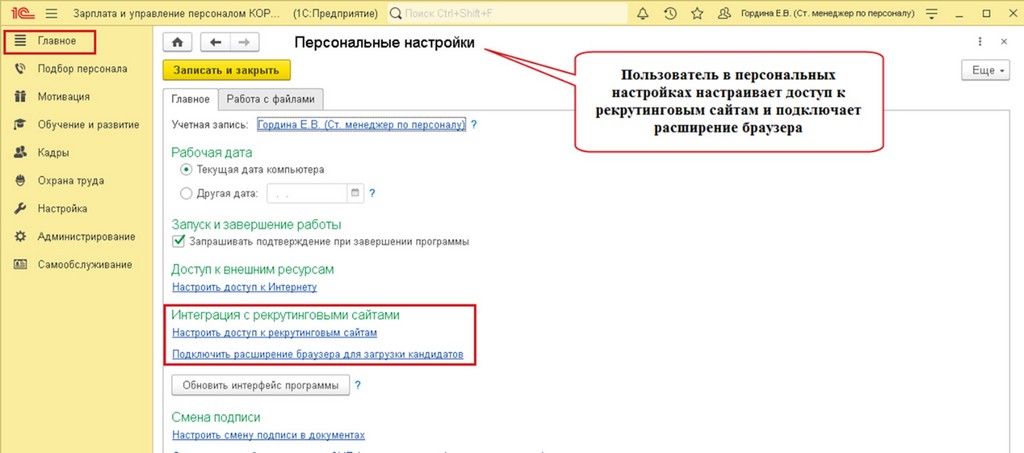Switch to Работа с файлами tab
Image resolution: width=1024 pixels, height=453 pixels.
(270, 99)
